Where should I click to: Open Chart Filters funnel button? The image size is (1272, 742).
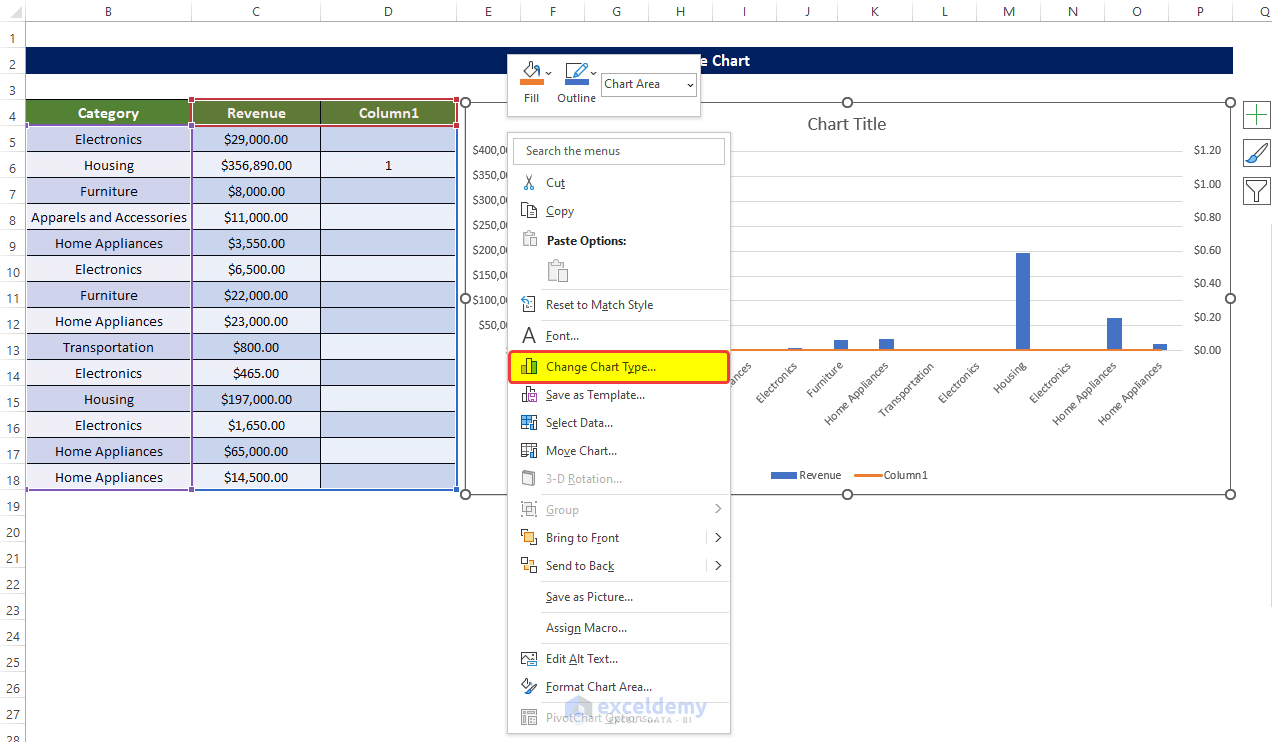[1257, 190]
